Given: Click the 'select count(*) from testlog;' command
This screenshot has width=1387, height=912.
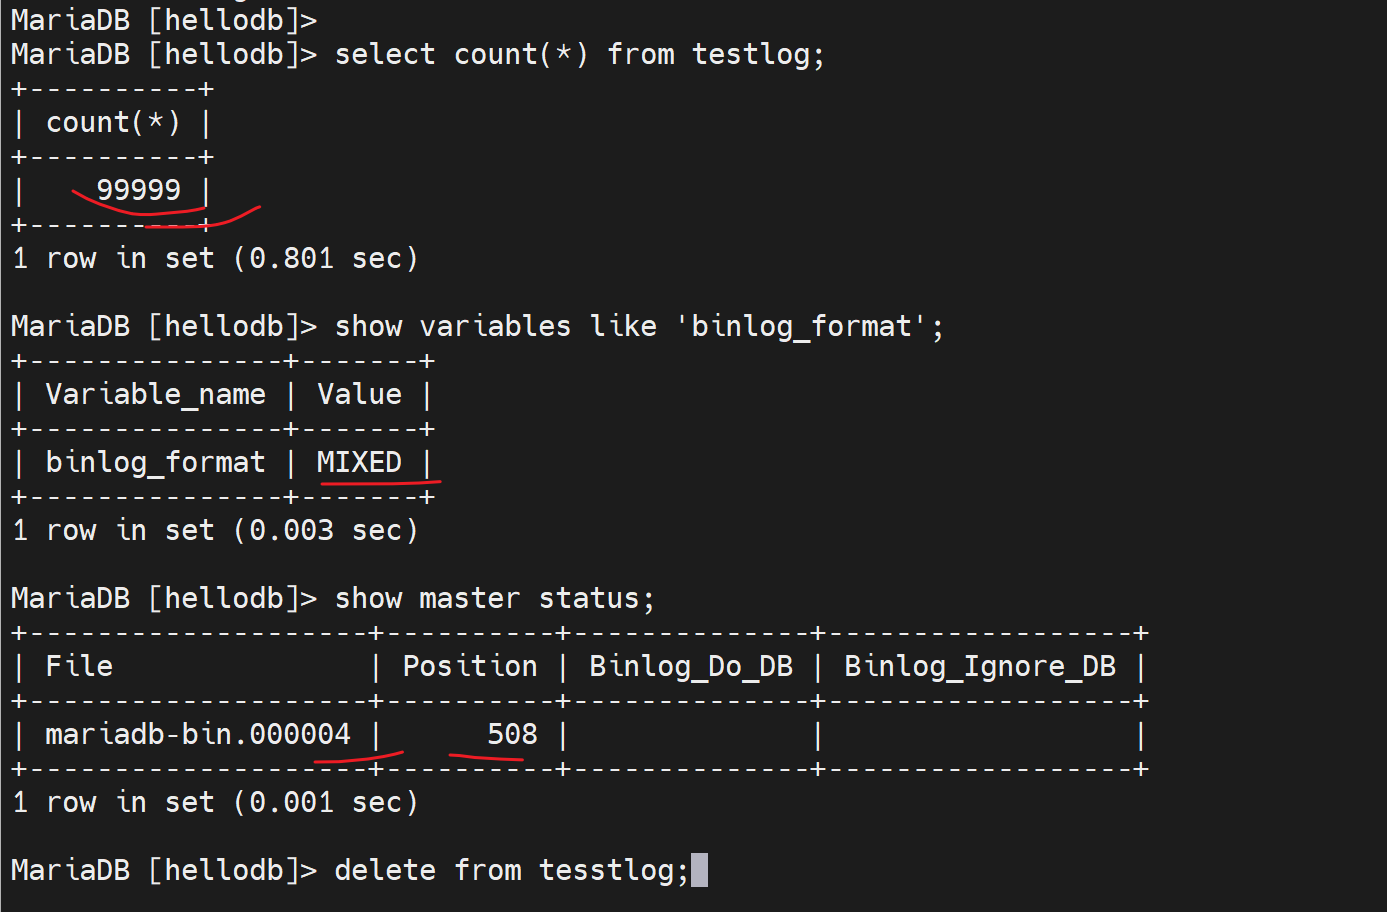Looking at the screenshot, I should tap(579, 54).
